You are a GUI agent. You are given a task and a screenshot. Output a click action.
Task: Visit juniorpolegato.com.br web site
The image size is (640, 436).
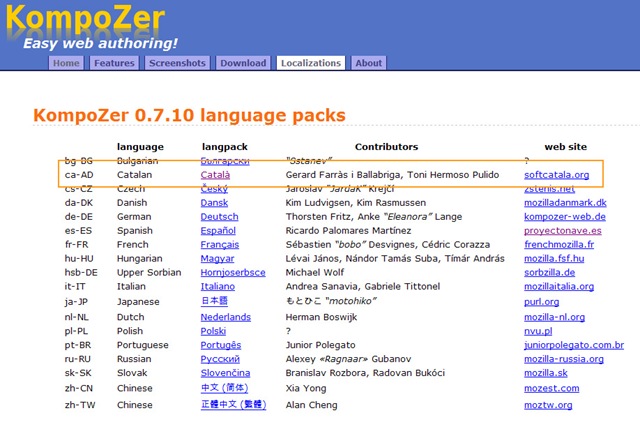pyautogui.click(x=574, y=345)
